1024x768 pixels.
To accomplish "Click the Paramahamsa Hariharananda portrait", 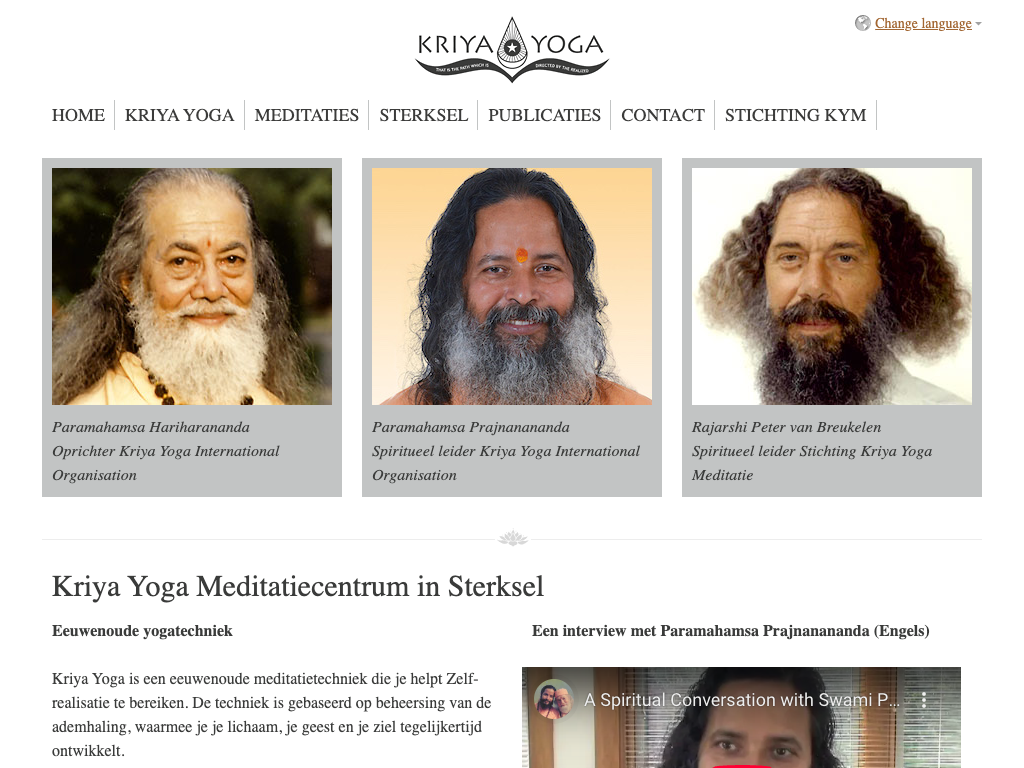I will point(192,287).
